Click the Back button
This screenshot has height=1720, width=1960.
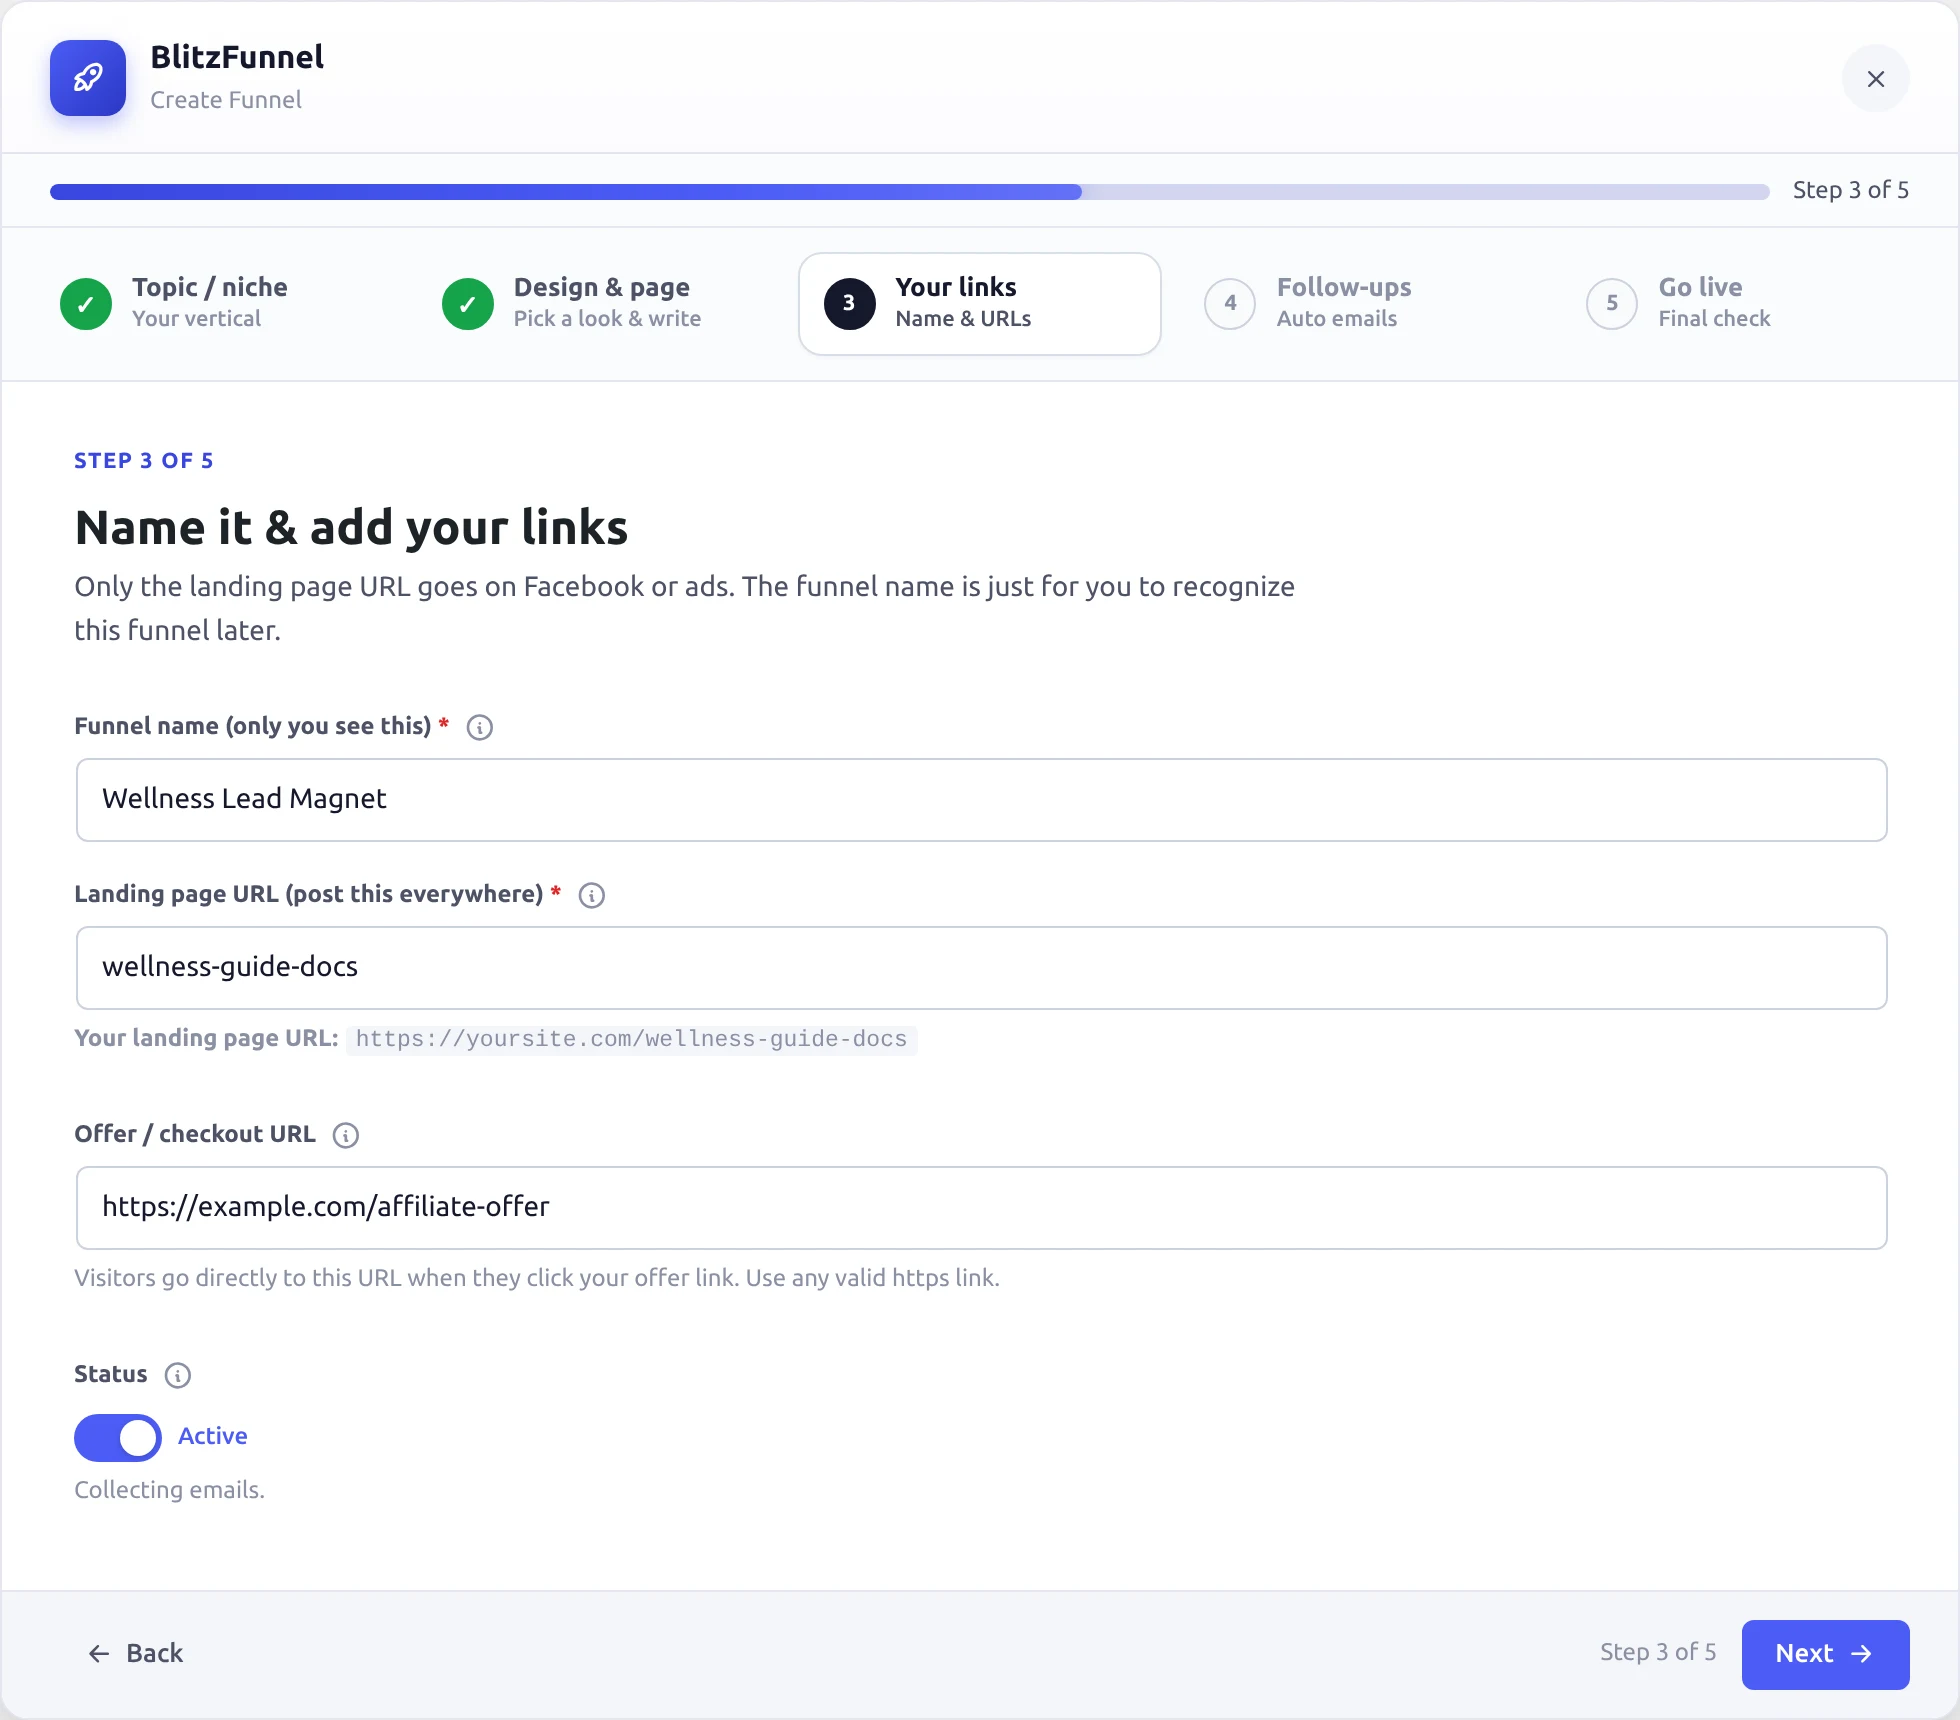pos(136,1654)
